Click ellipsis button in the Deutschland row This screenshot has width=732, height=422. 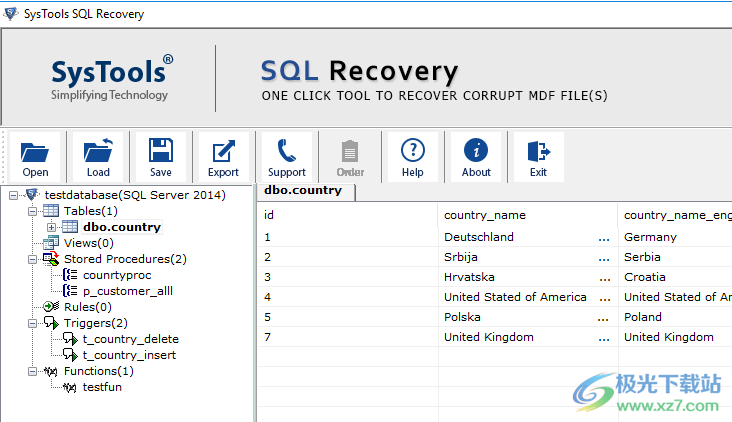click(604, 237)
